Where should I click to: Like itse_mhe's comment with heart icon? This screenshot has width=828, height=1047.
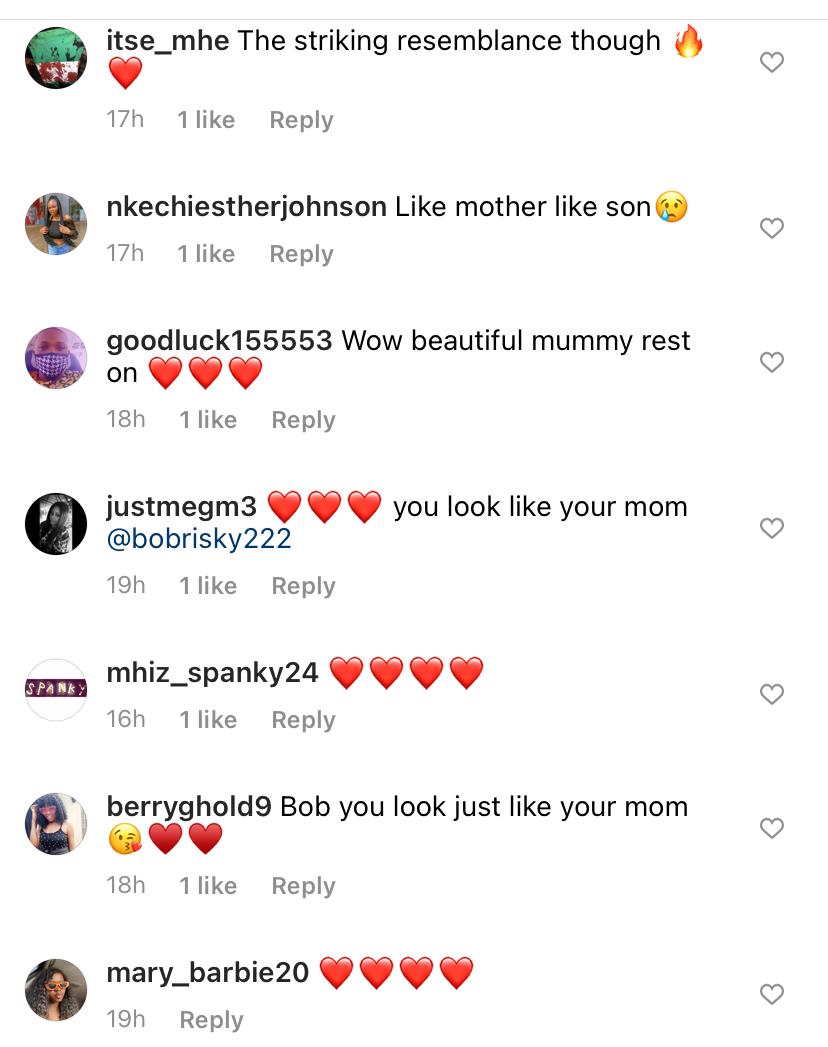tap(771, 62)
